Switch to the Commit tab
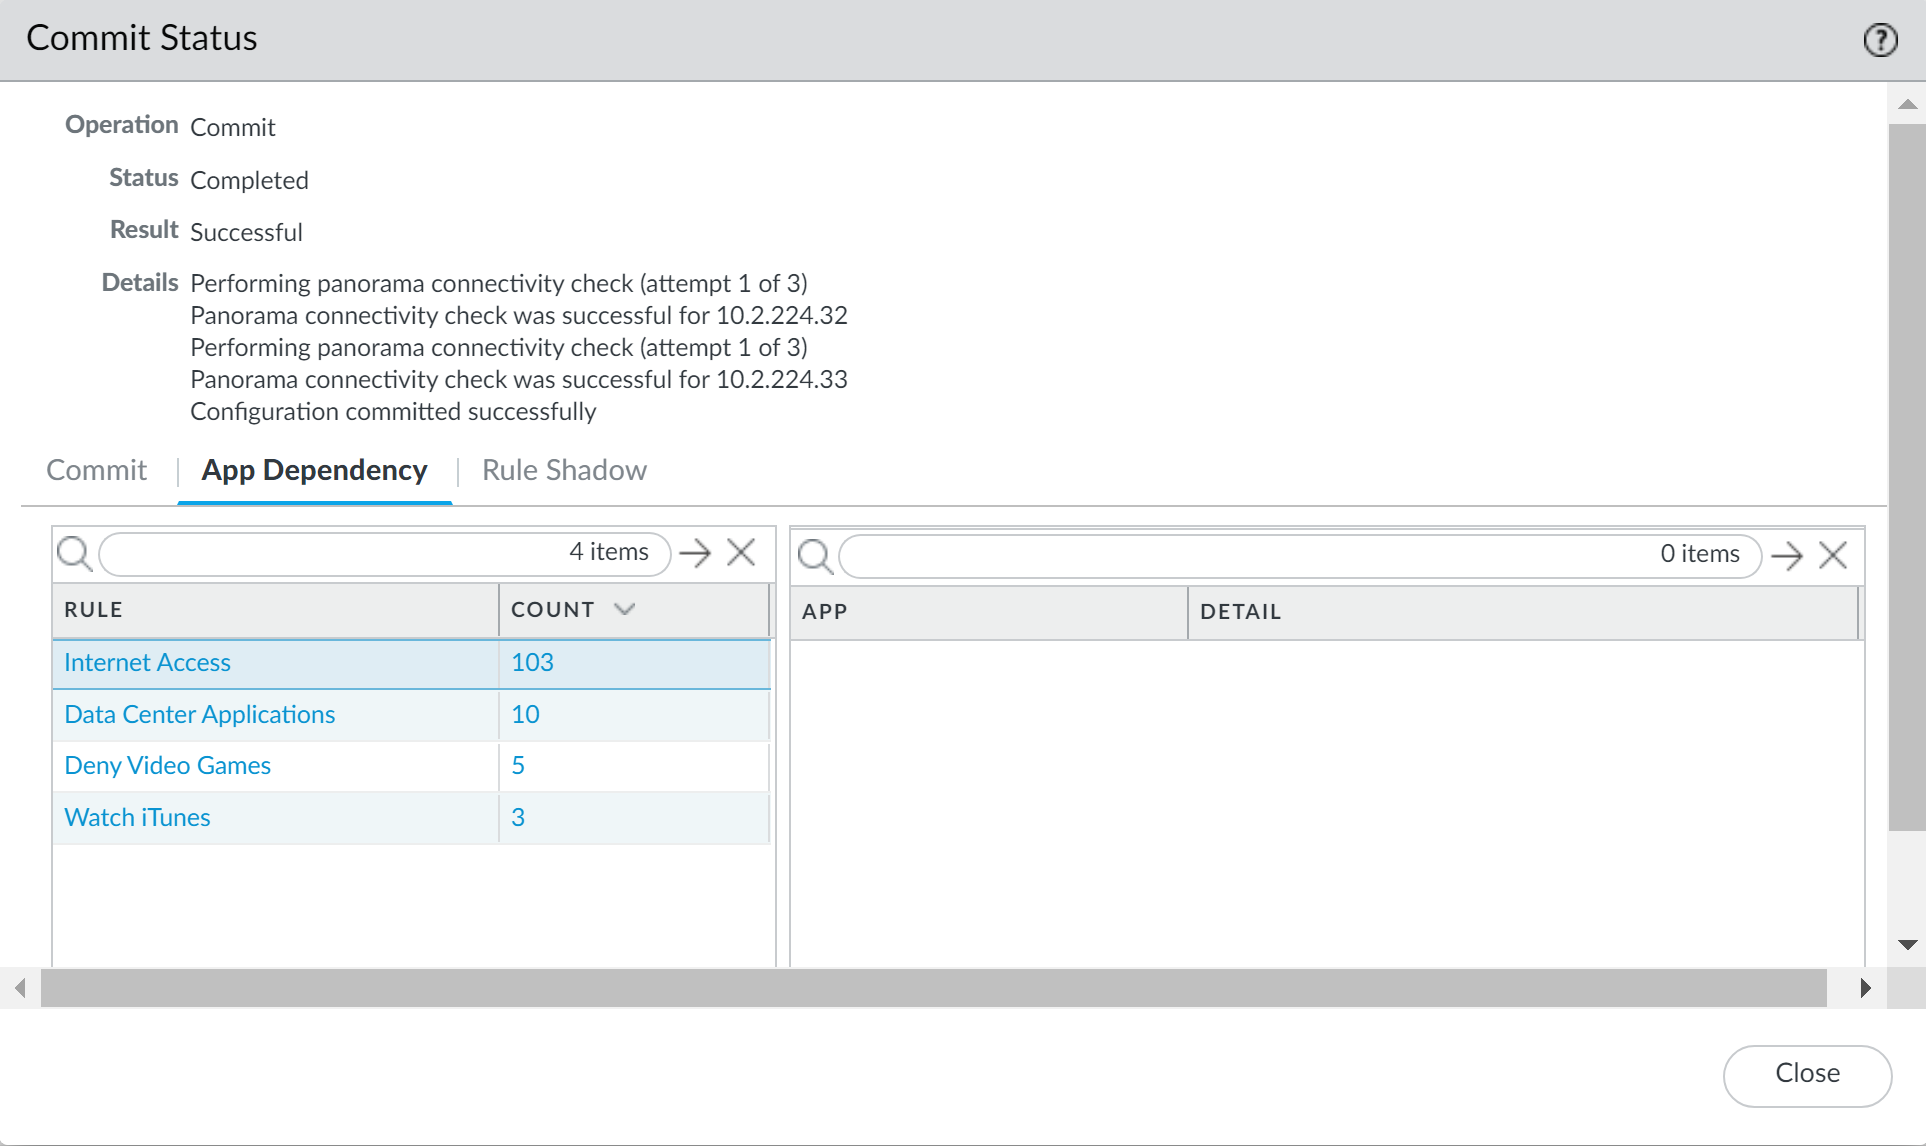Screen dimensions: 1926x1146 (96, 470)
